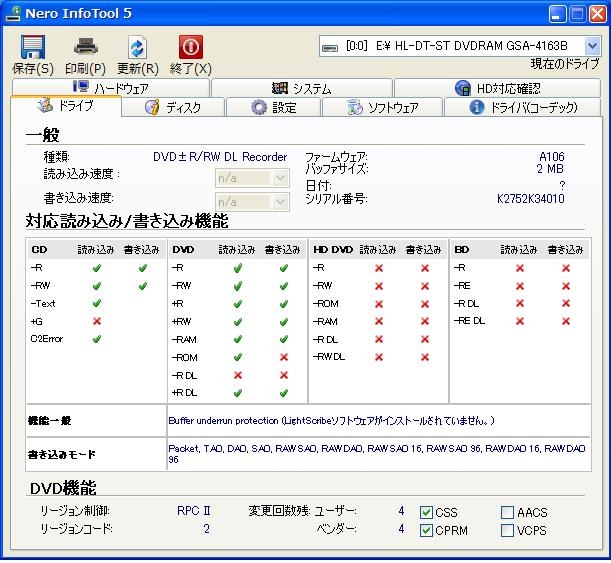Click the 印刷(P) printer icon
The image size is (611, 563).
pyautogui.click(x=85, y=47)
